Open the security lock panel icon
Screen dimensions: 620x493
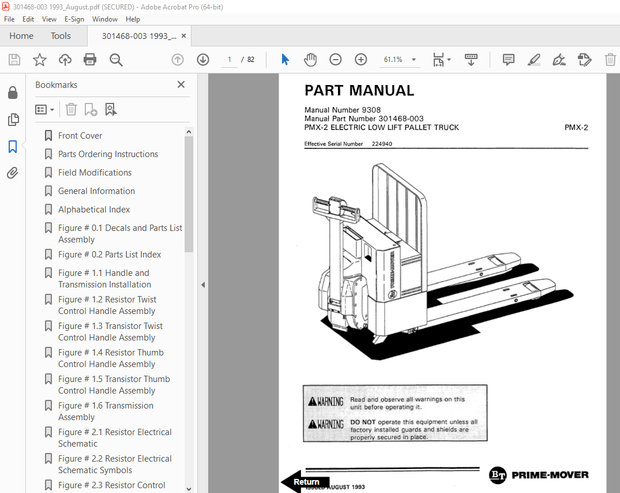13,93
